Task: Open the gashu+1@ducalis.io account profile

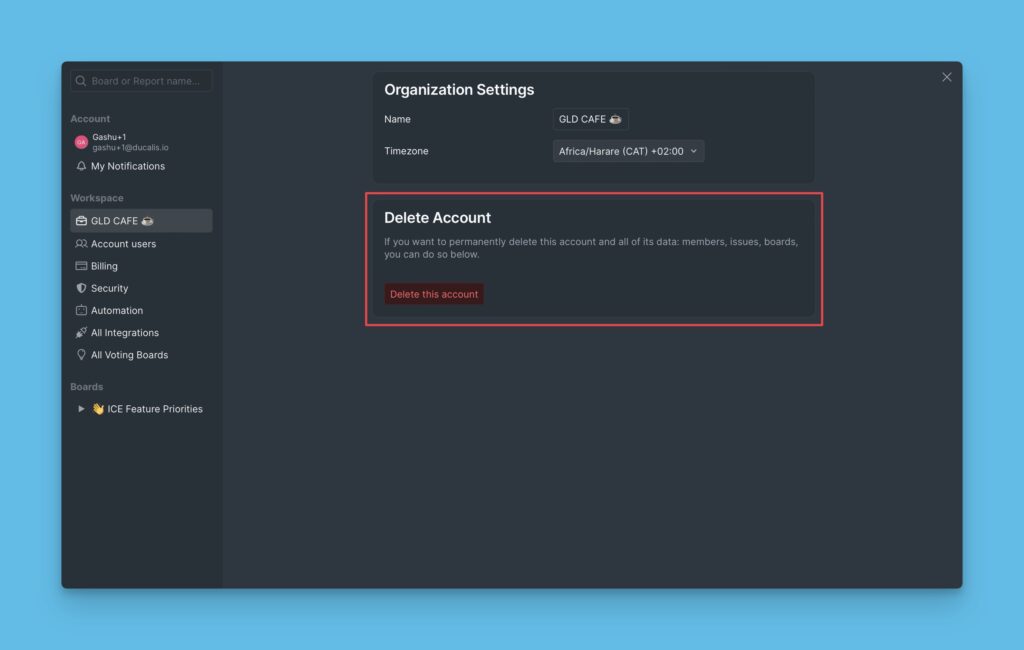Action: coord(130,147)
